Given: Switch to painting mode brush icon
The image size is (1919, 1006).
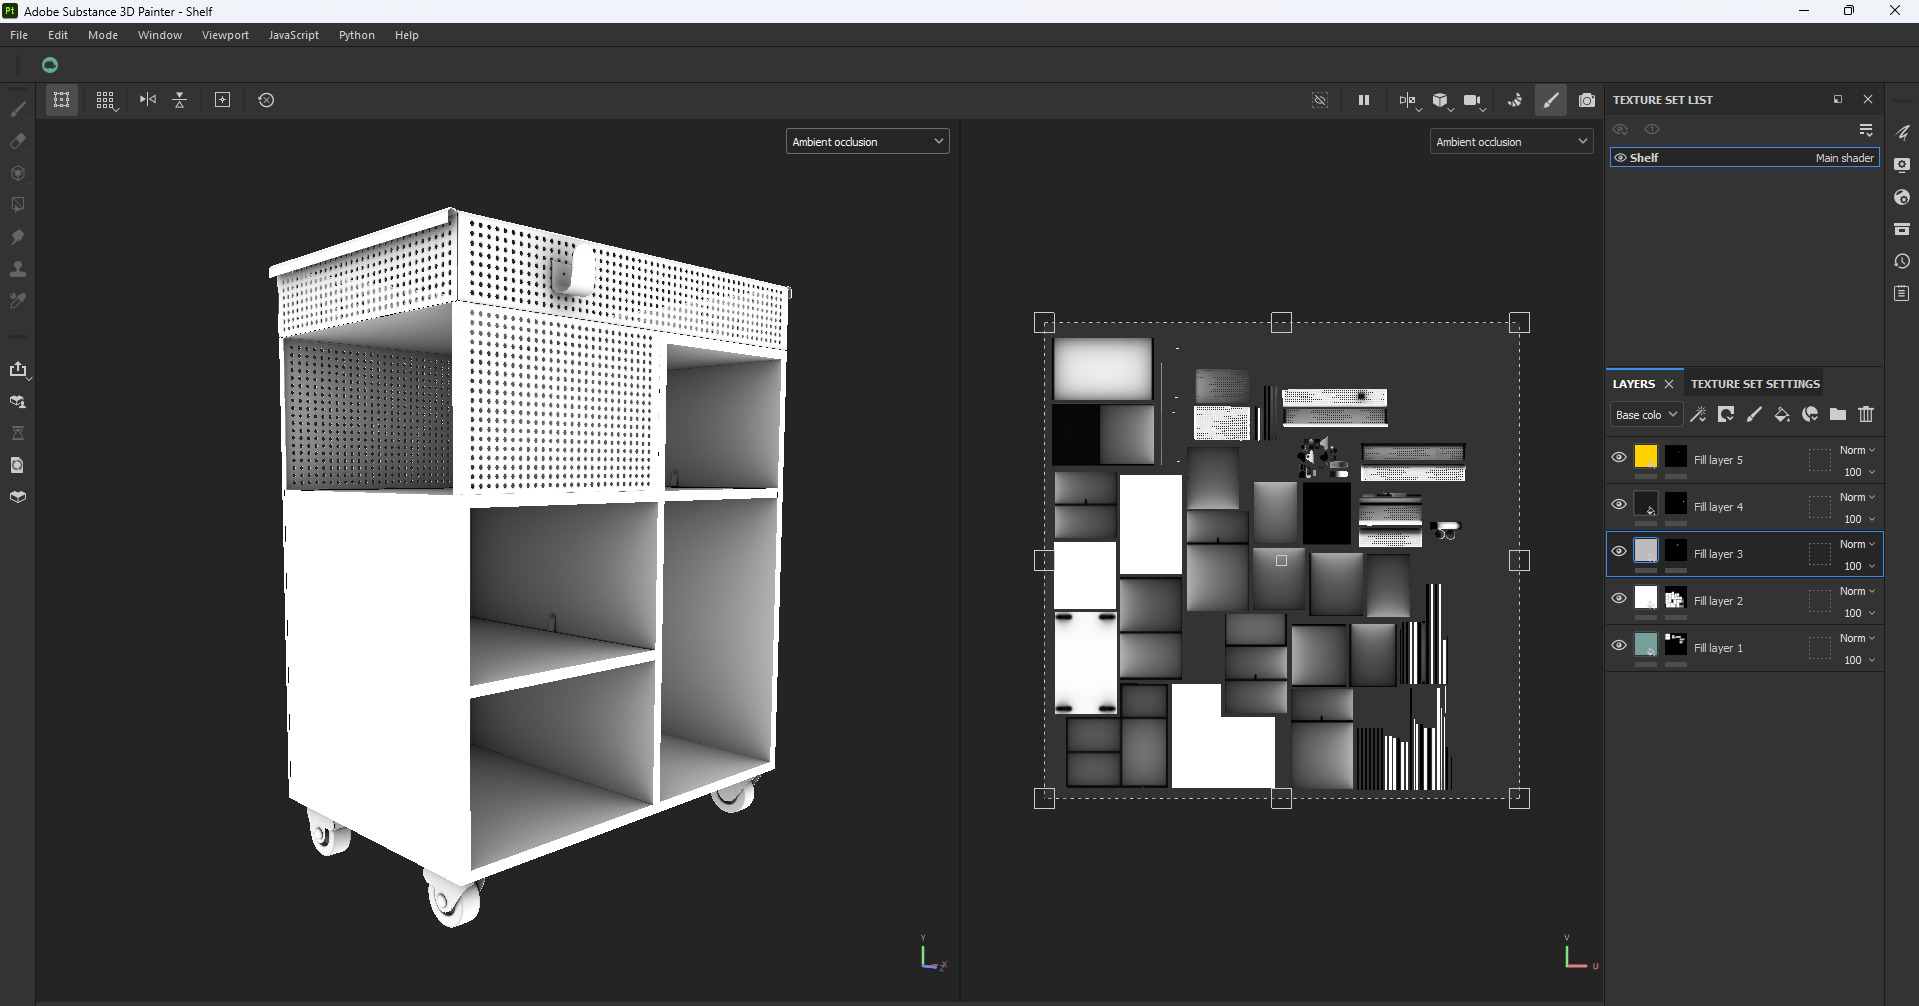Looking at the screenshot, I should coord(1551,100).
